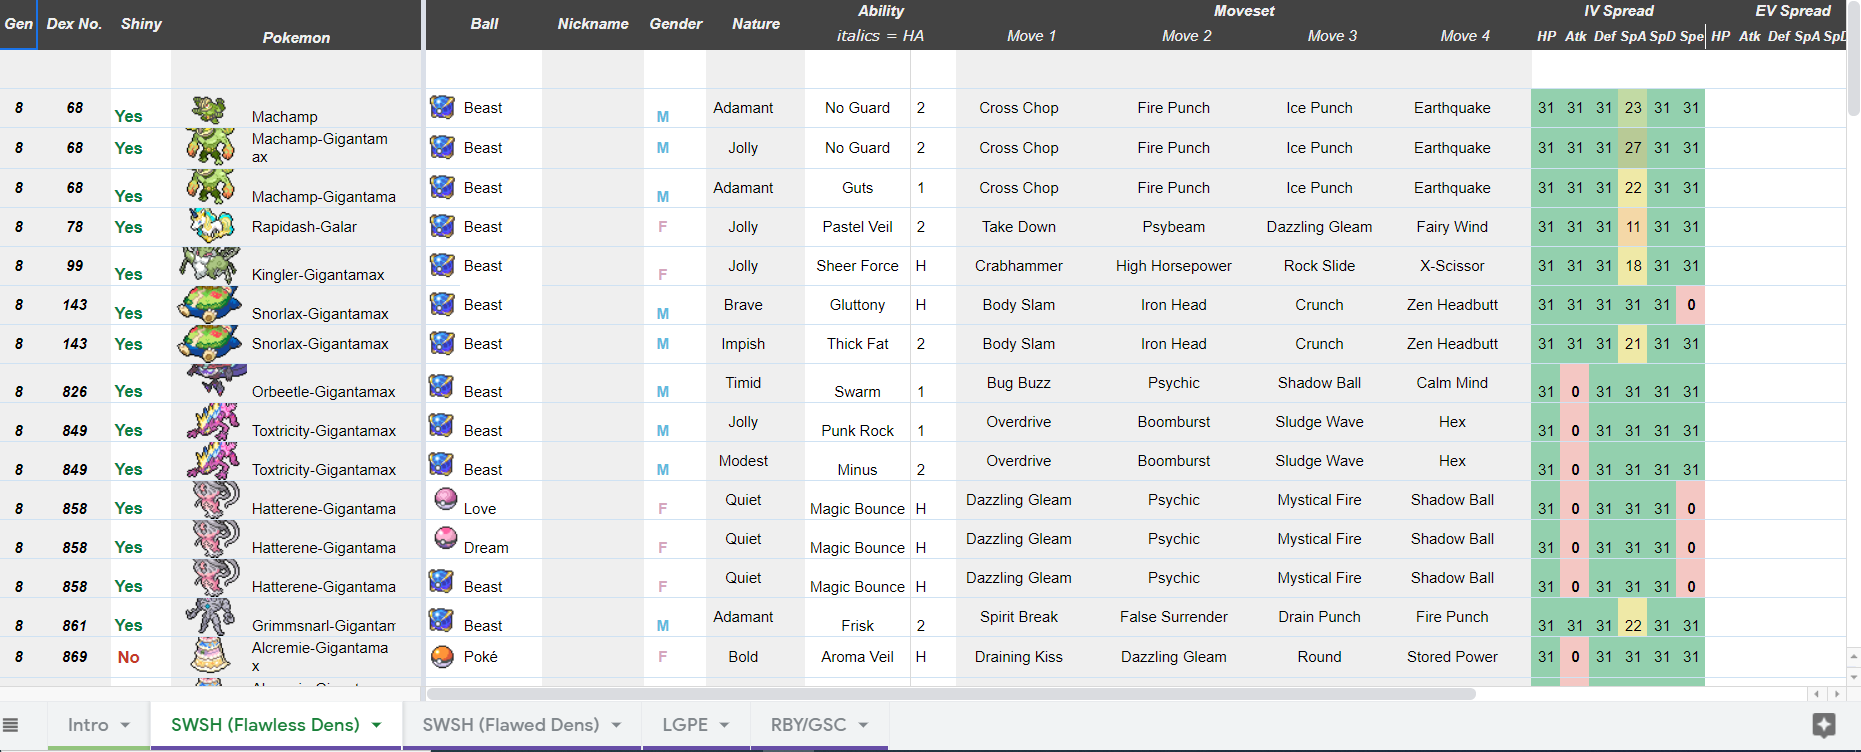This screenshot has height=752, width=1861.
Task: Click the Snorlax sprite in Brave nature row
Action: (210, 304)
